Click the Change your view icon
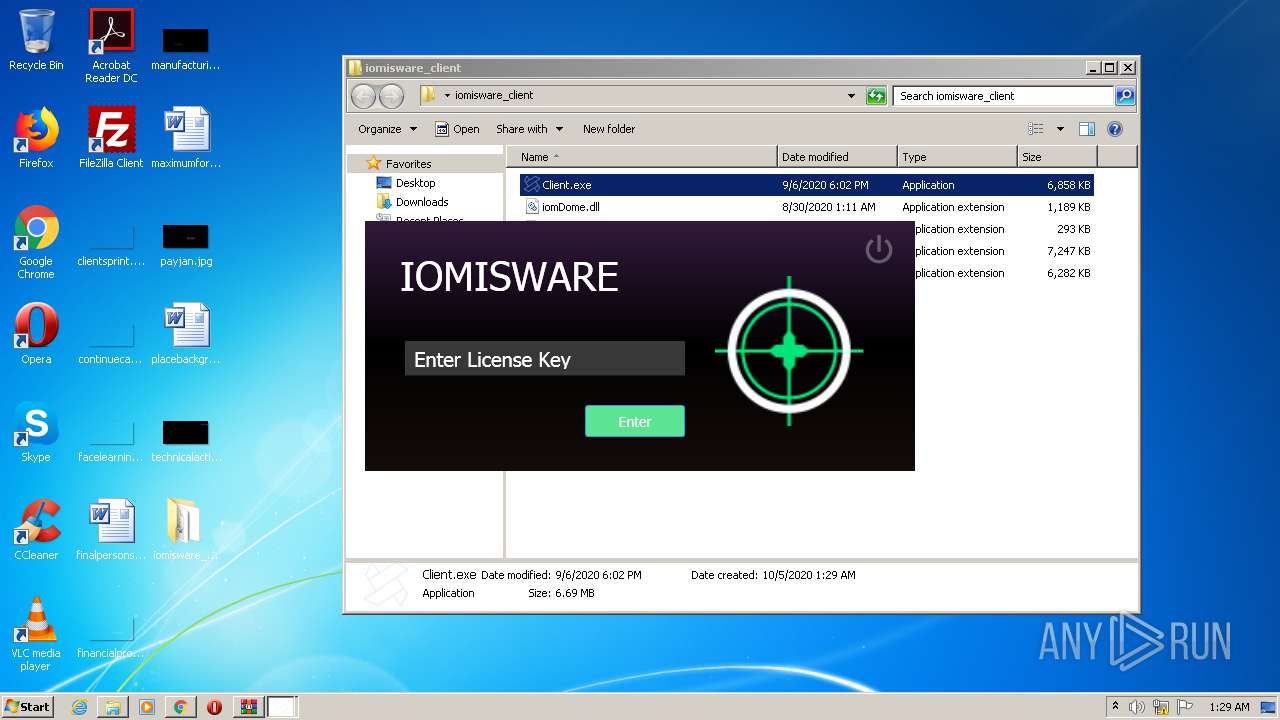 1036,129
